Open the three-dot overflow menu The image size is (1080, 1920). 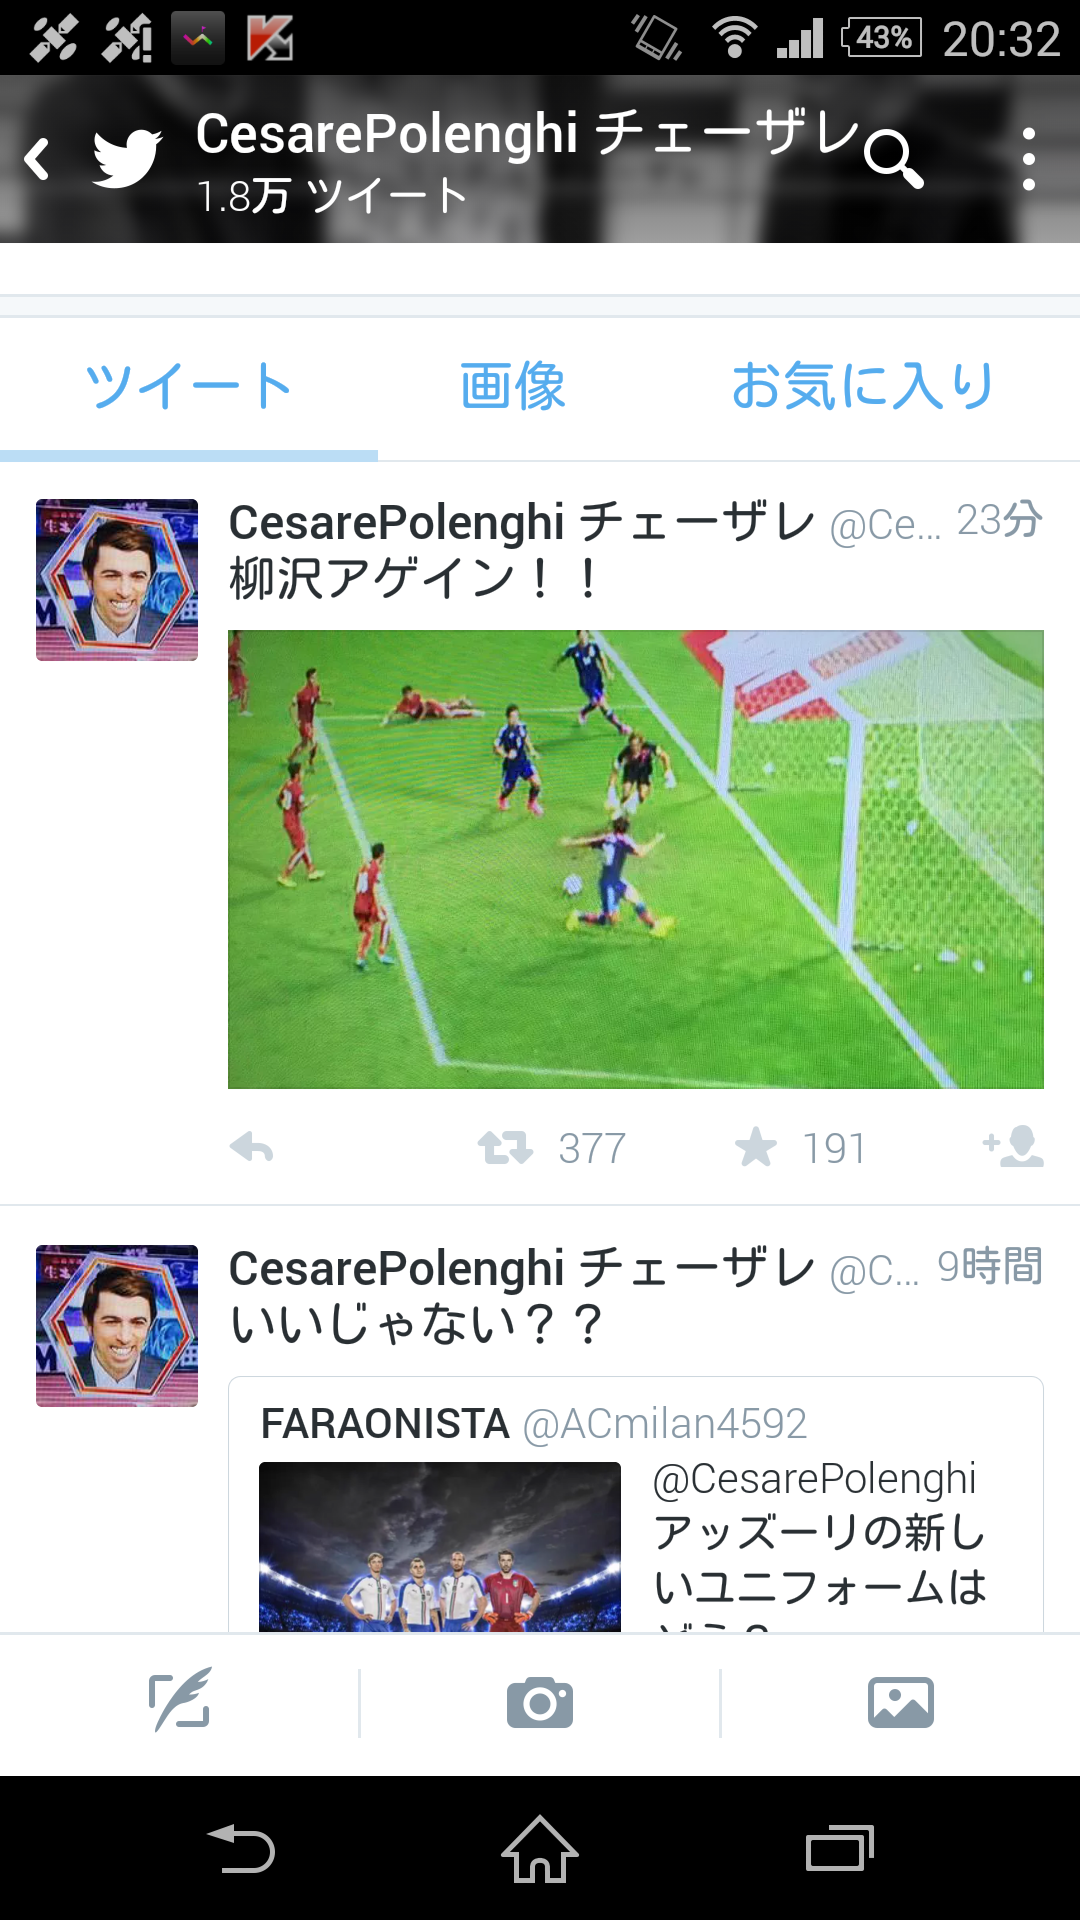(x=1029, y=159)
